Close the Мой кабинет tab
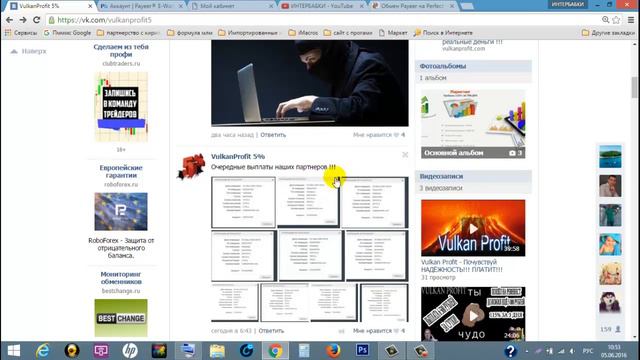 [271, 6]
